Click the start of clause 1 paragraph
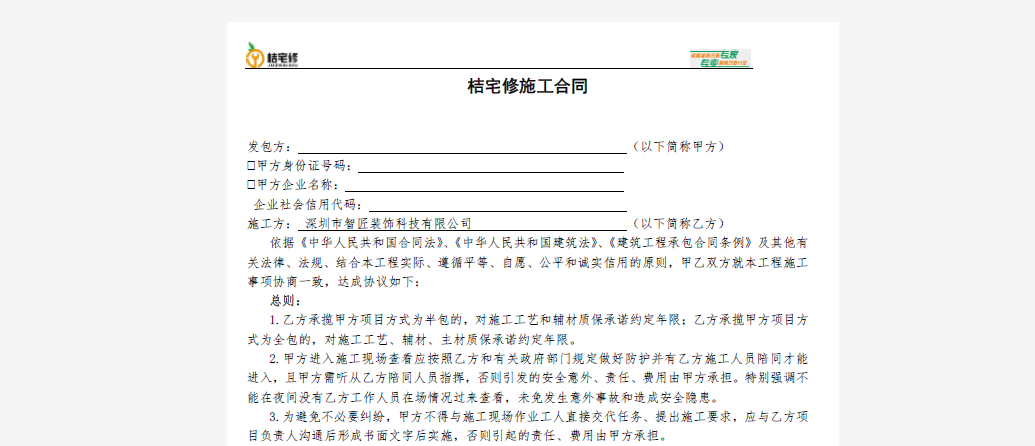This screenshot has height=446, width=1035. click(274, 320)
